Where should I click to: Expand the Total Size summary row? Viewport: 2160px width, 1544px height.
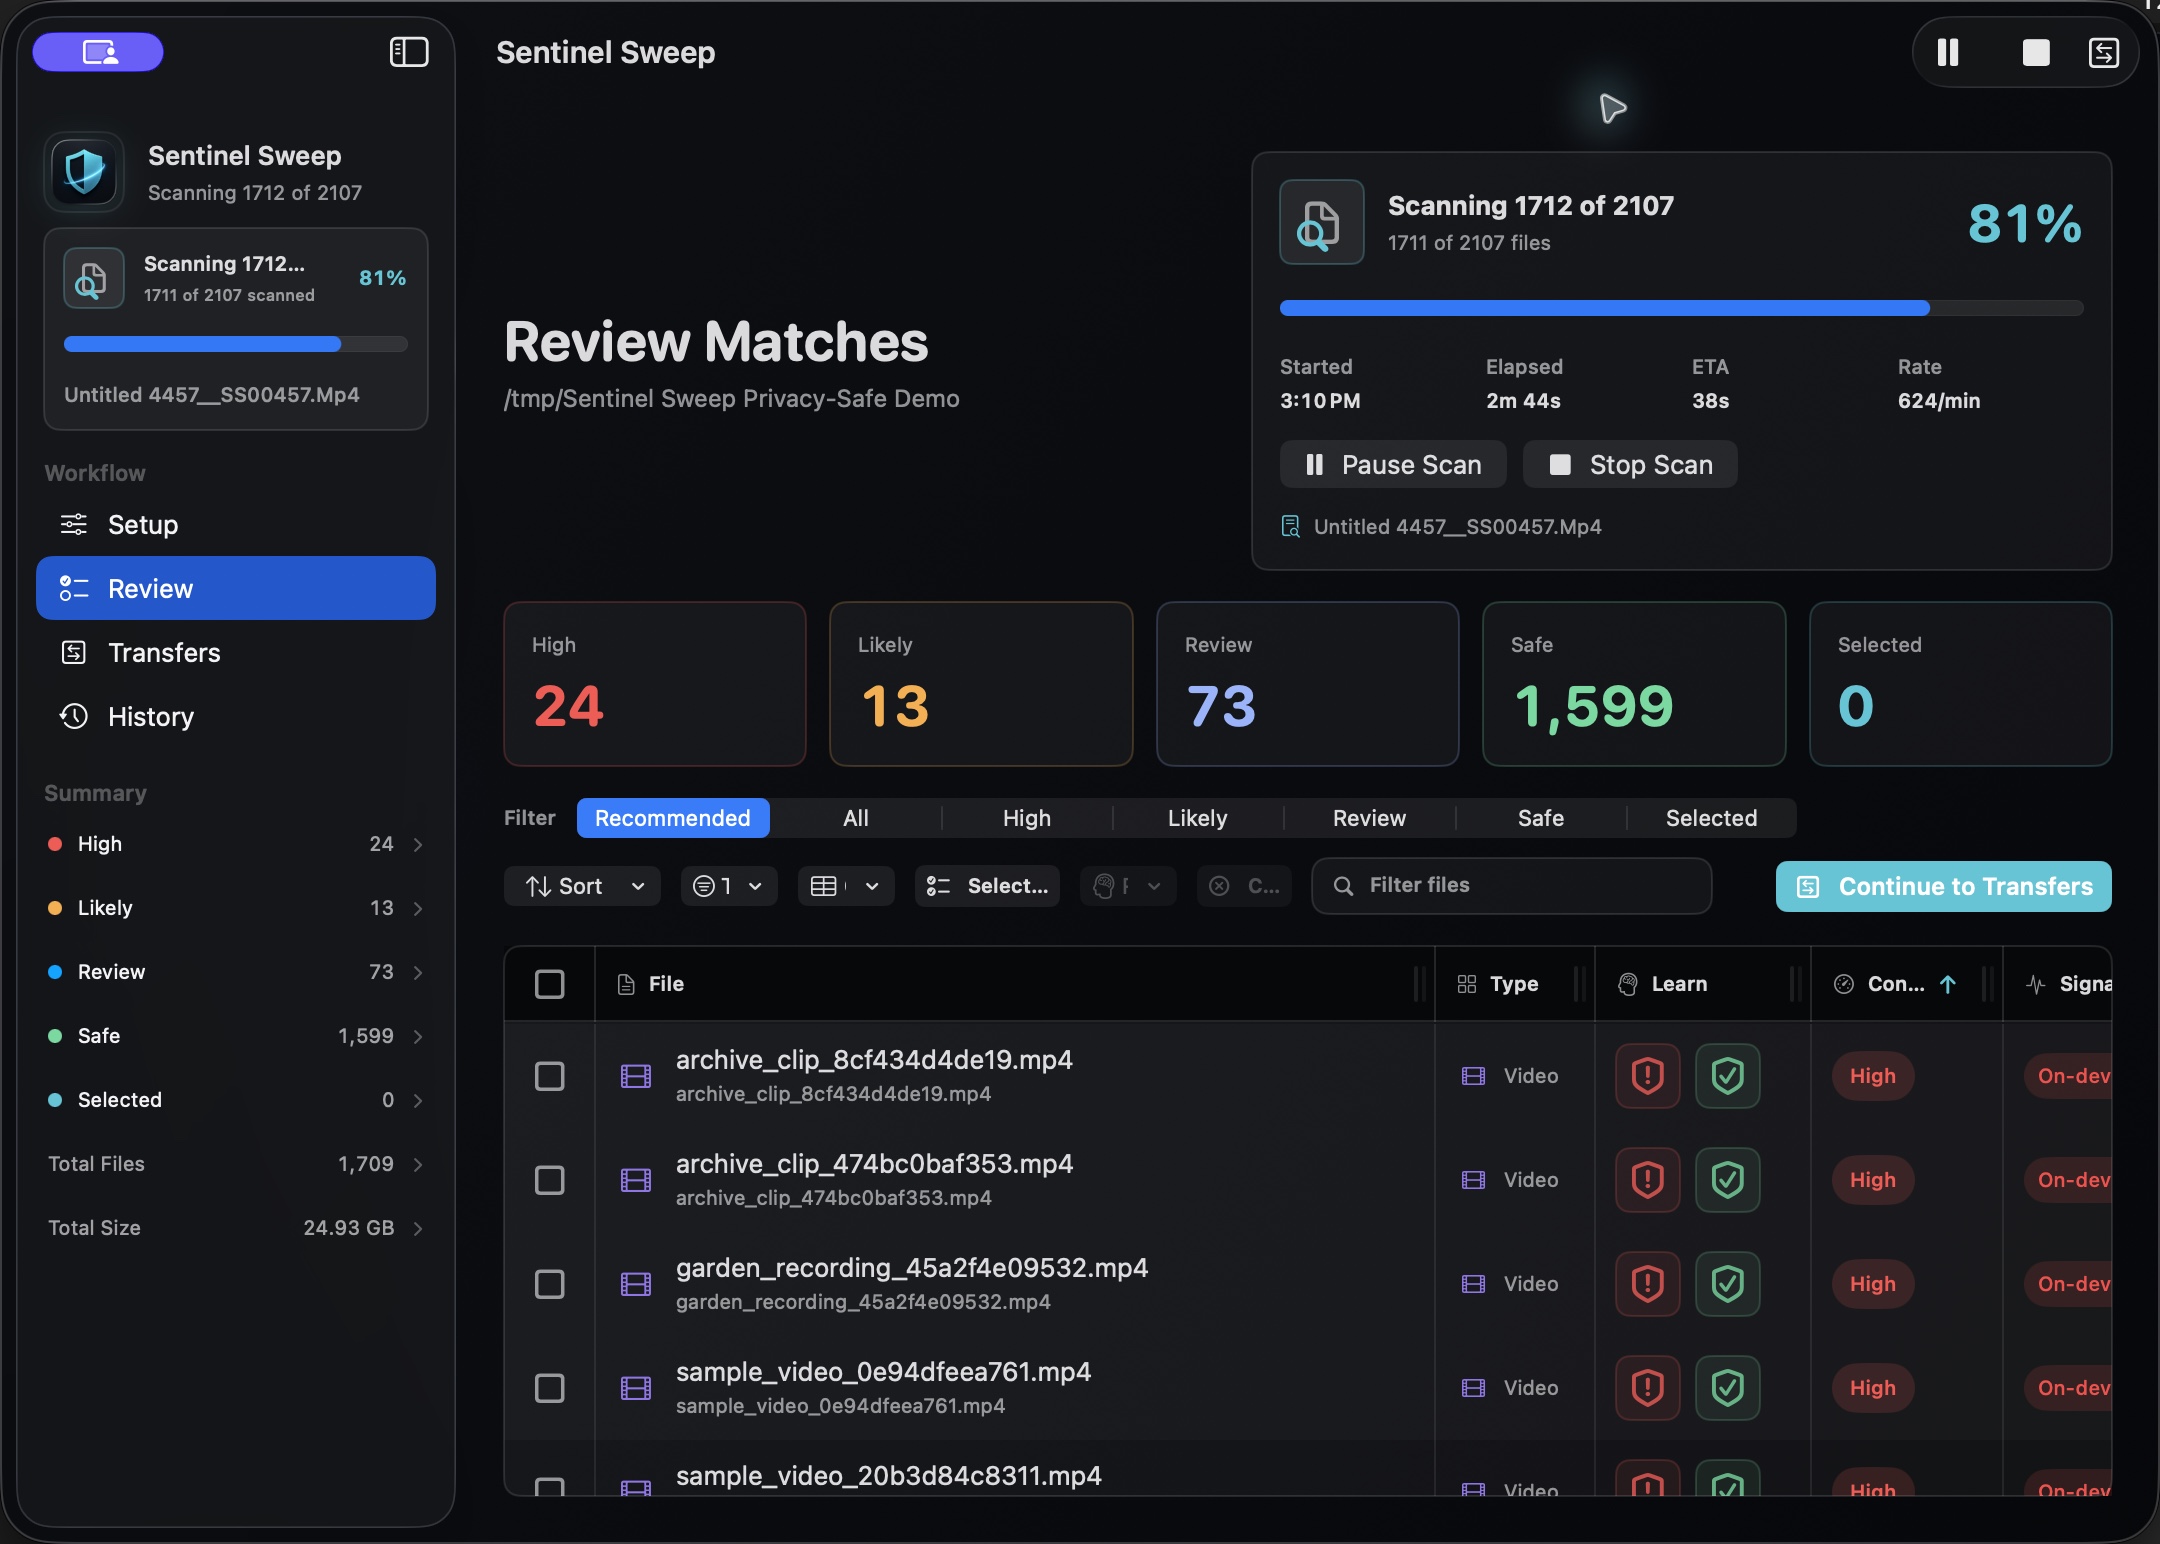236,1228
